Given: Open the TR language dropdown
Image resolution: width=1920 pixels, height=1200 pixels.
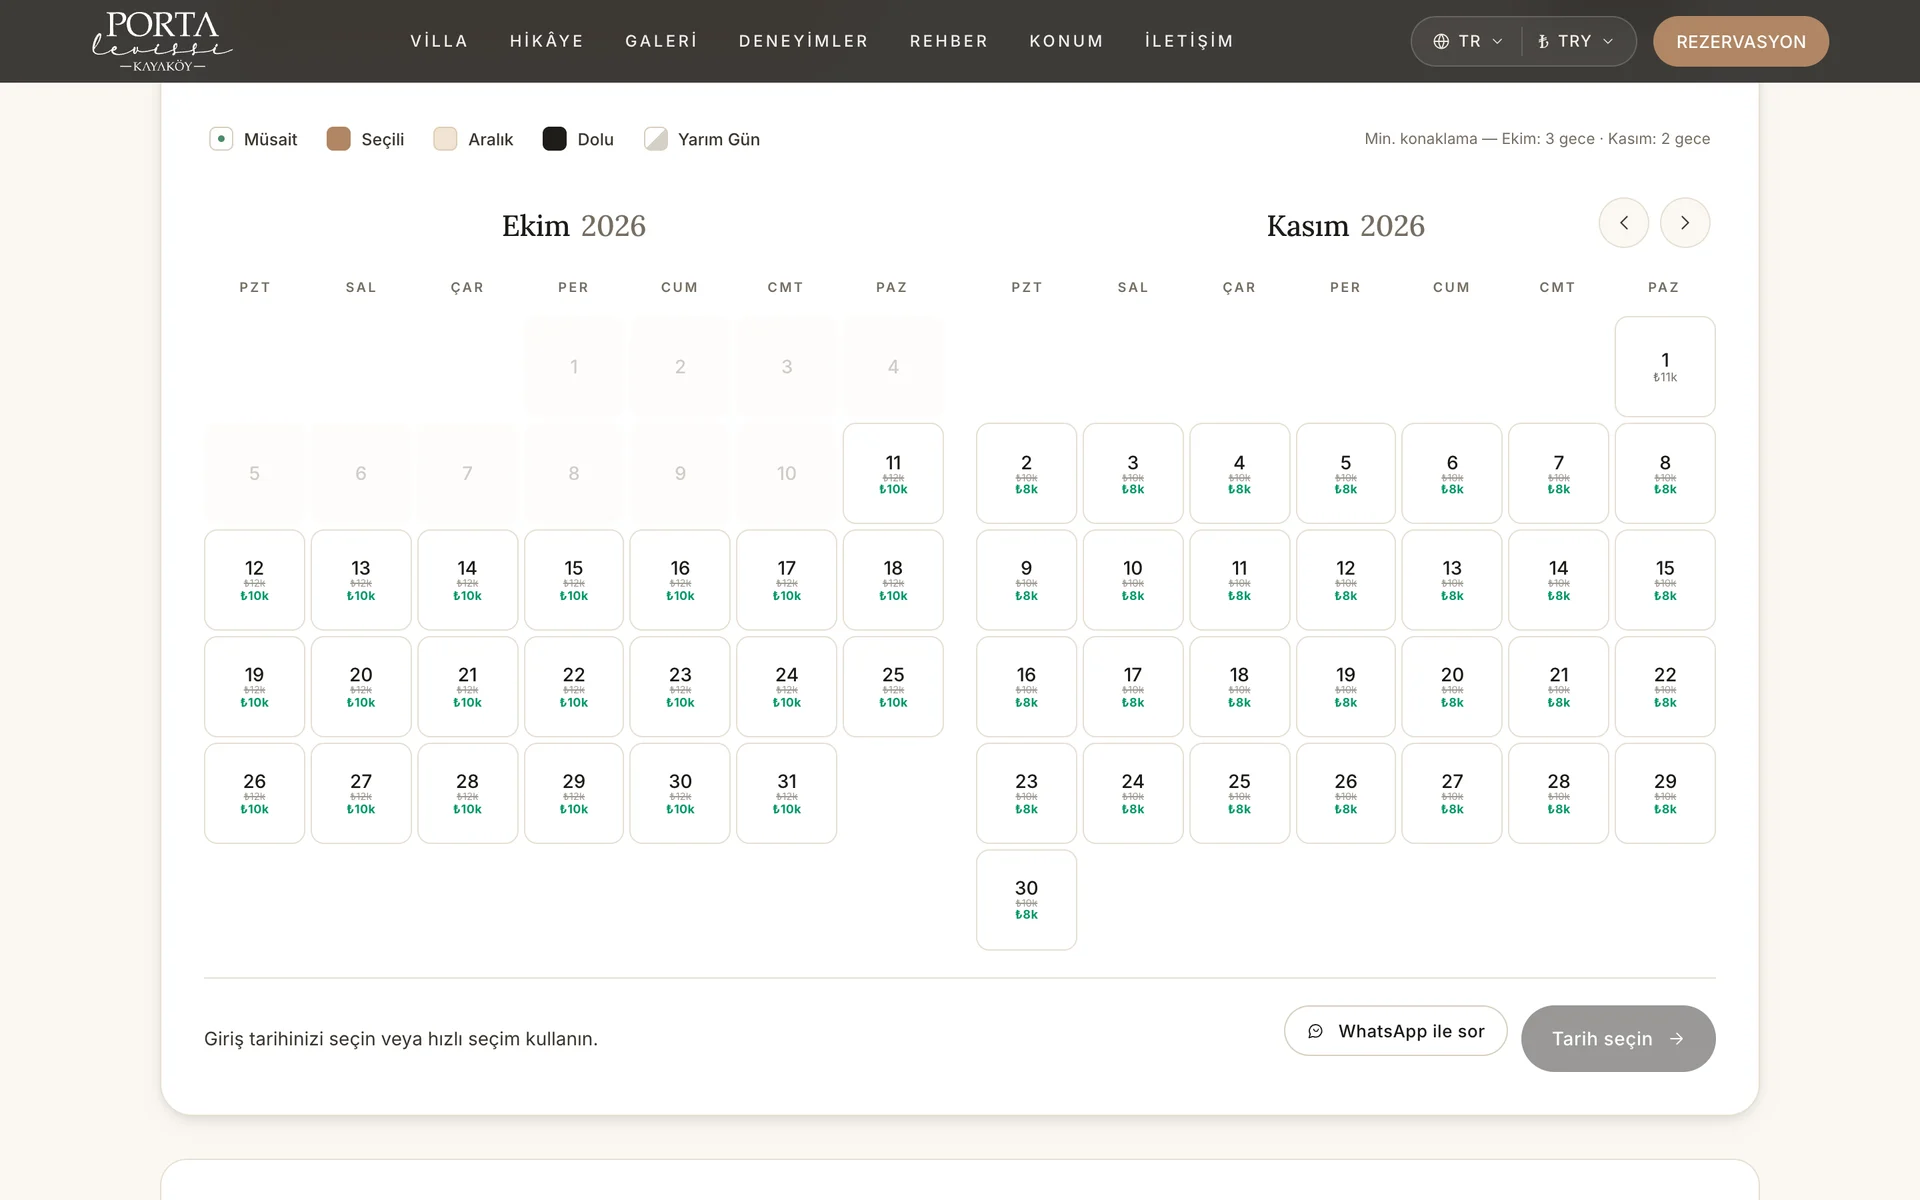Looking at the screenshot, I should (1468, 41).
